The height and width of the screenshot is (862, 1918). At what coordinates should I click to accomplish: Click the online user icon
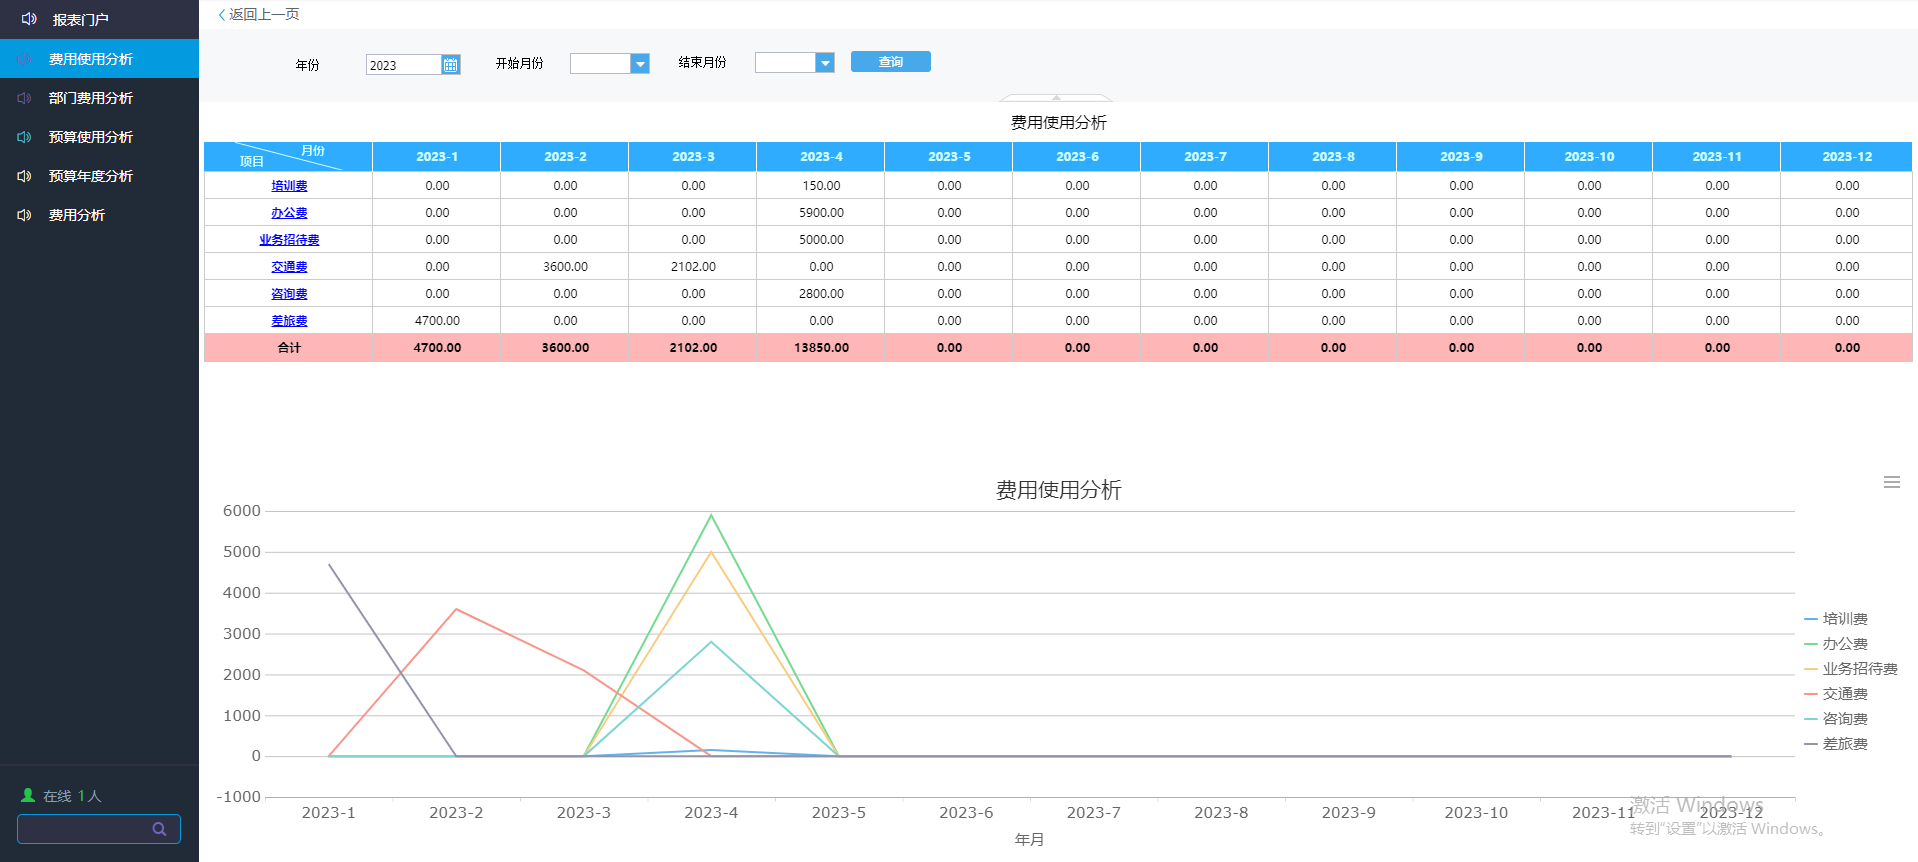click(28, 795)
